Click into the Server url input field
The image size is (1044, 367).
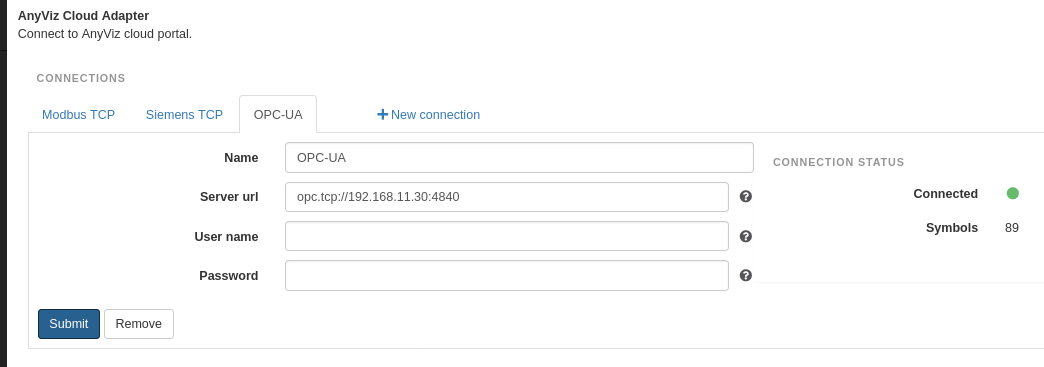[507, 197]
